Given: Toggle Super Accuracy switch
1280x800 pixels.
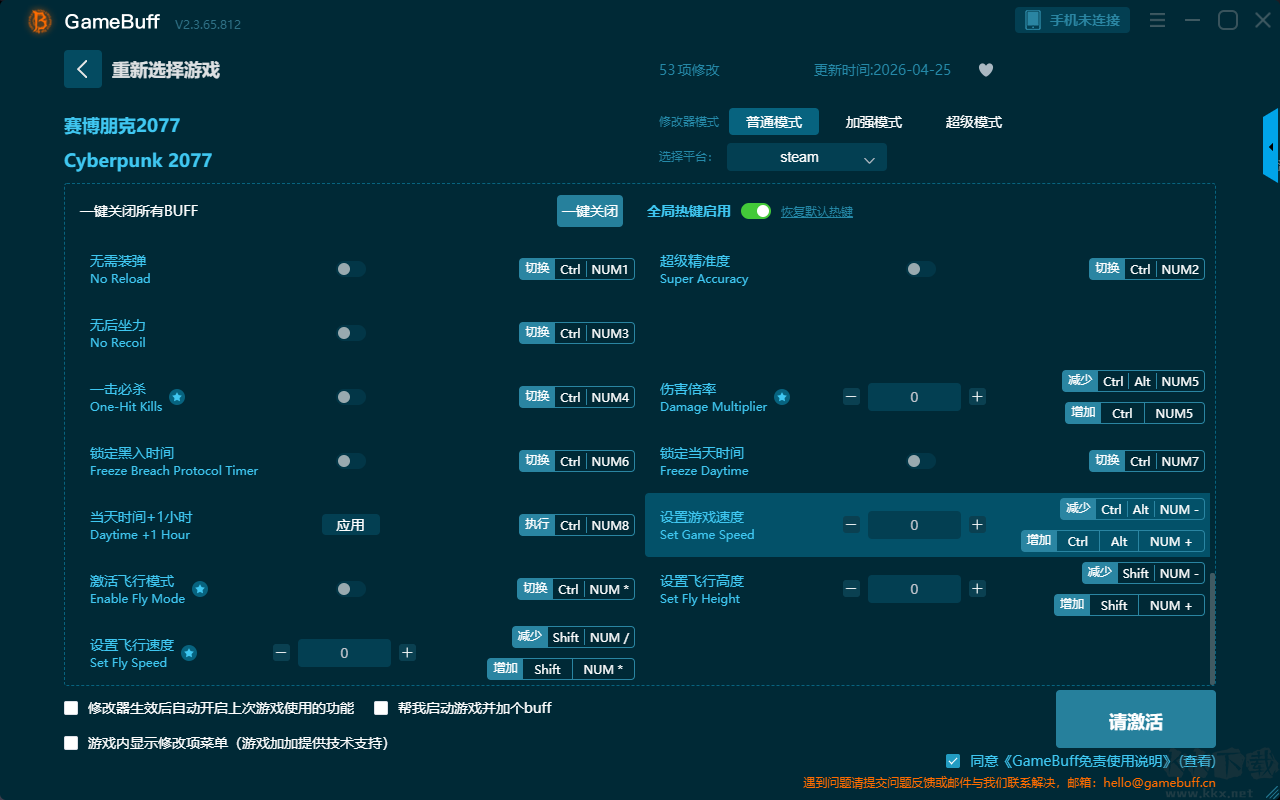Looking at the screenshot, I should (x=921, y=269).
